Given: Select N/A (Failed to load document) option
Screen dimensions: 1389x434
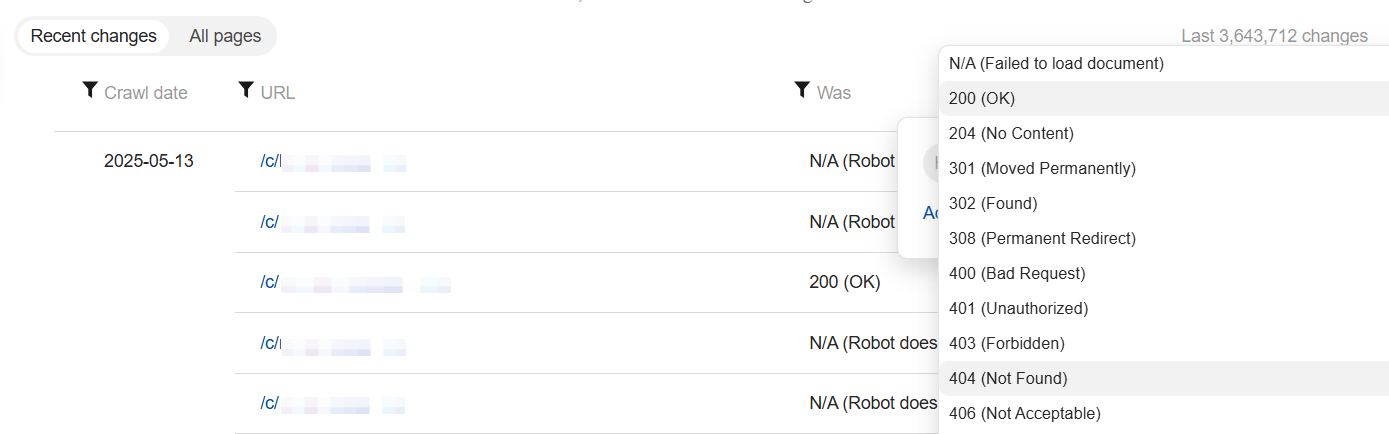Looking at the screenshot, I should (1056, 63).
